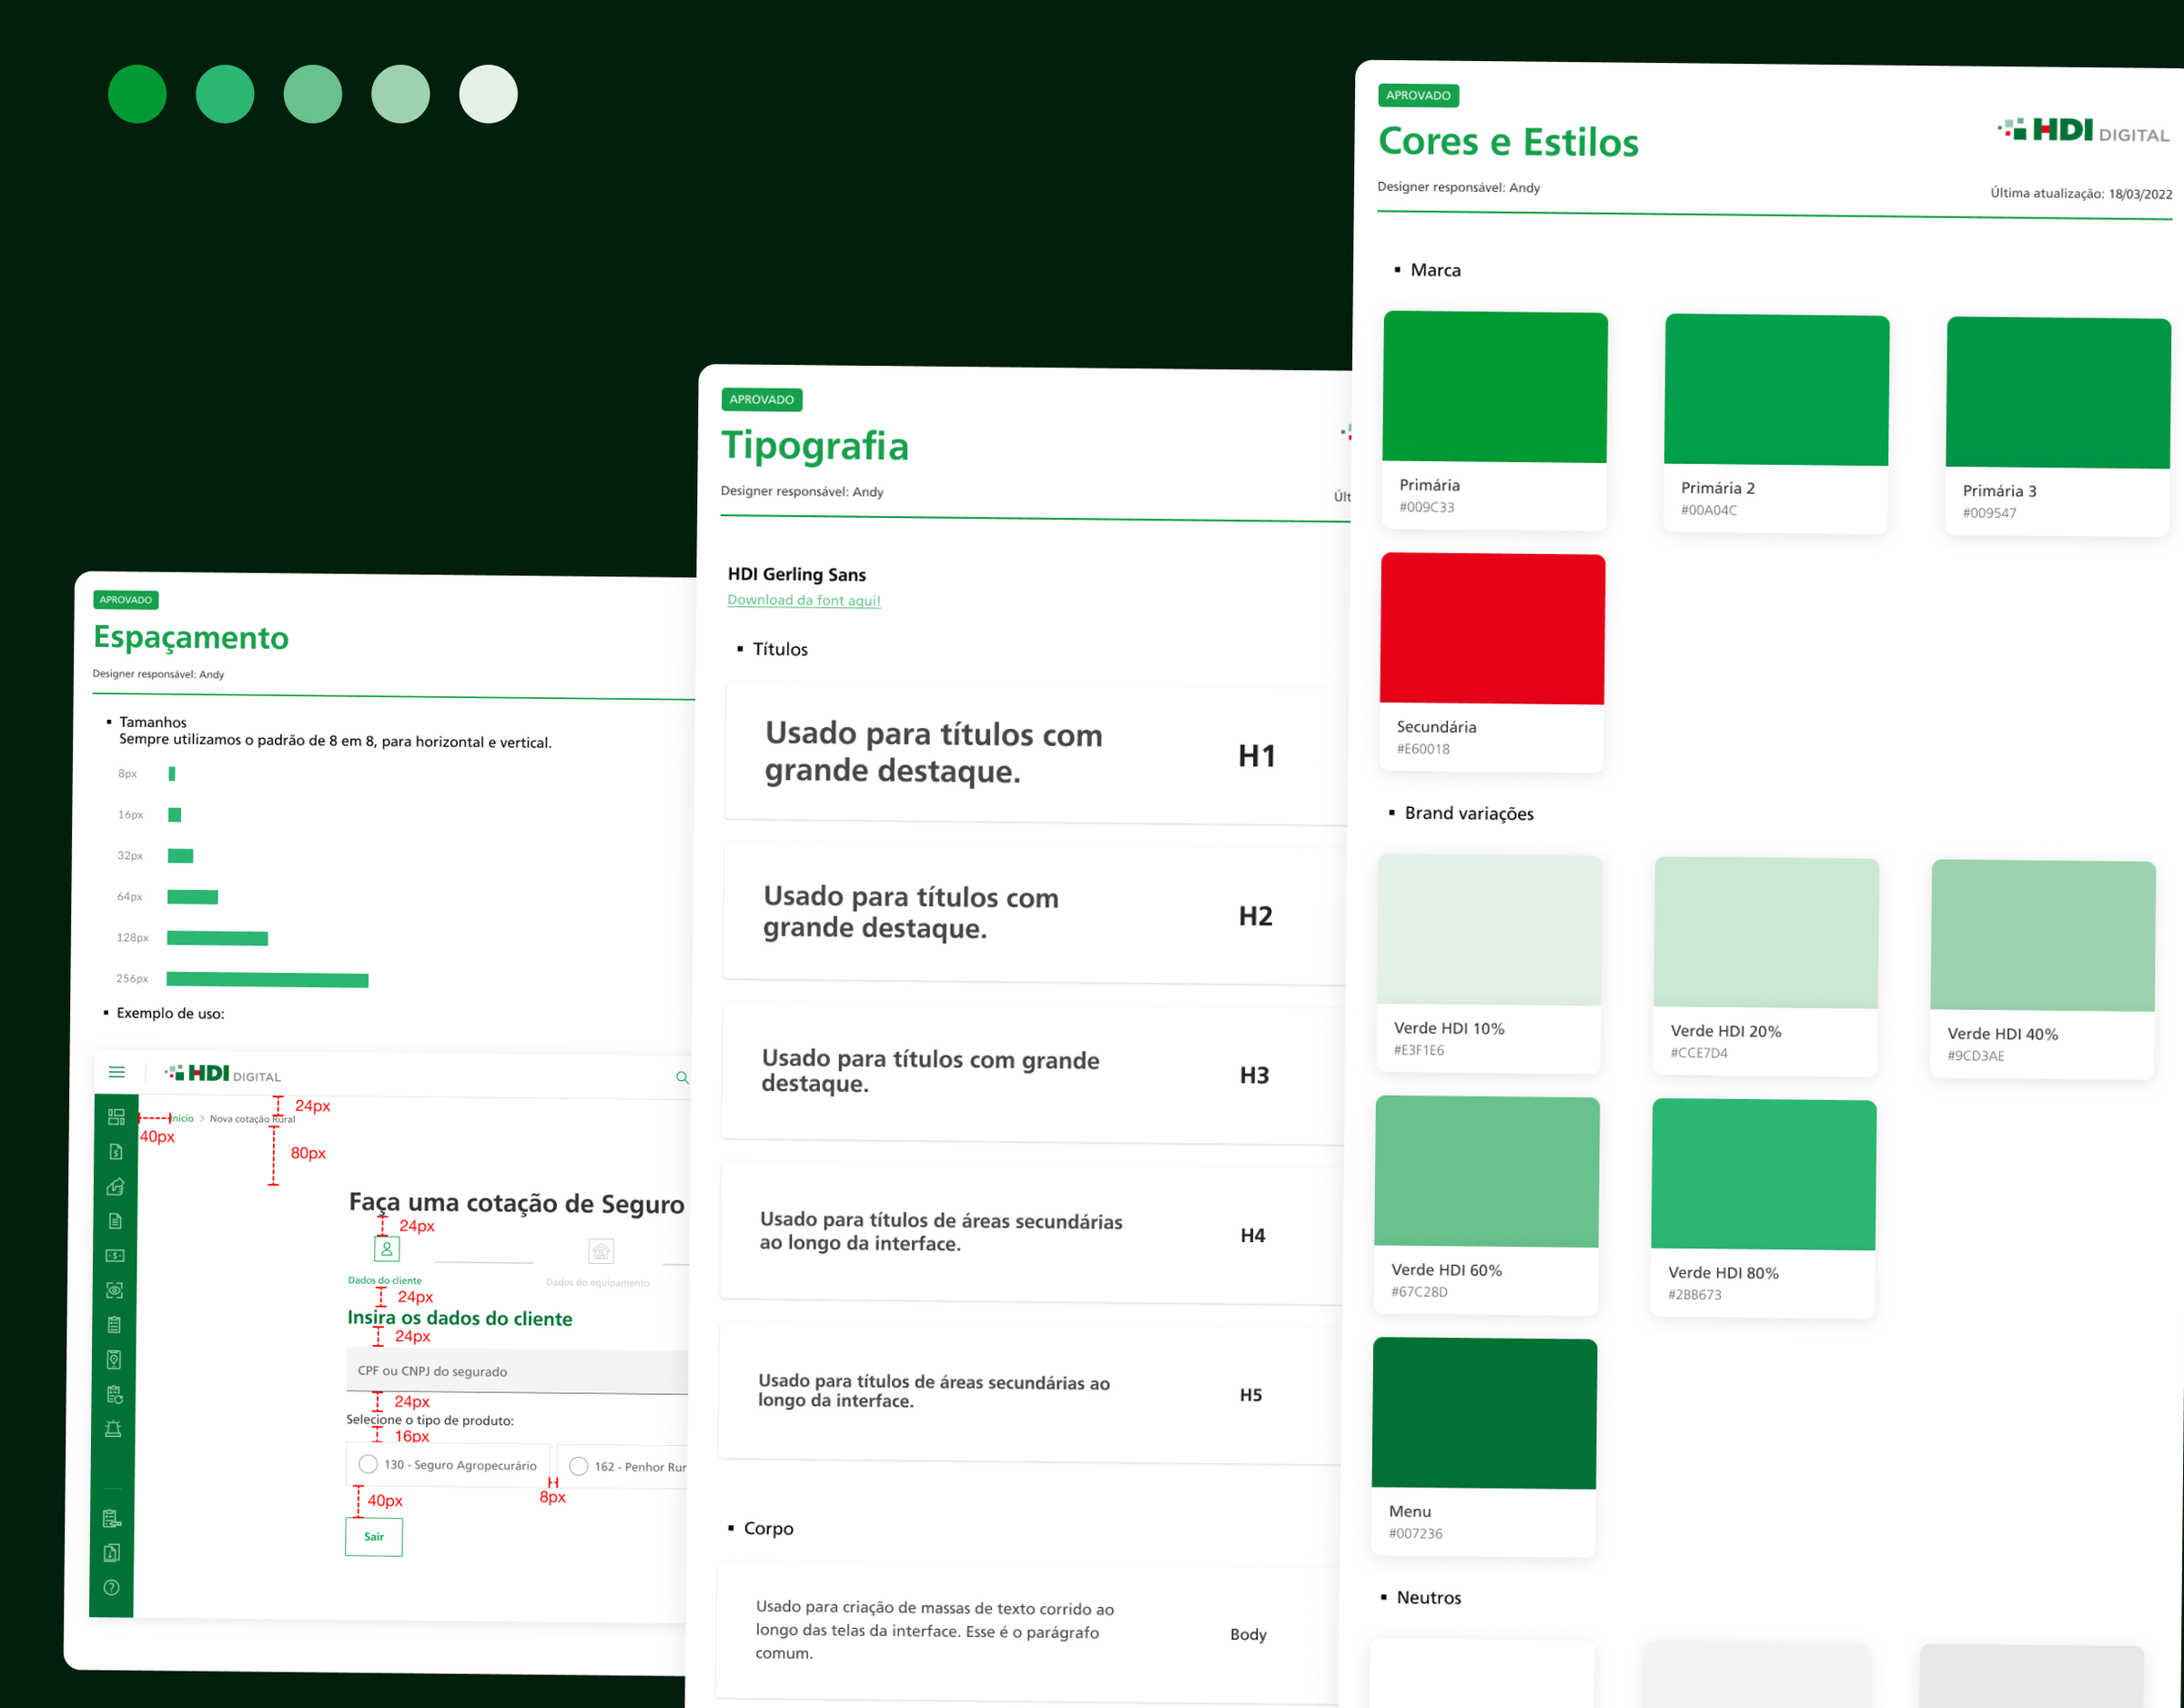Open the Download da font aqui link
This screenshot has height=1708, width=2184.
tap(804, 600)
